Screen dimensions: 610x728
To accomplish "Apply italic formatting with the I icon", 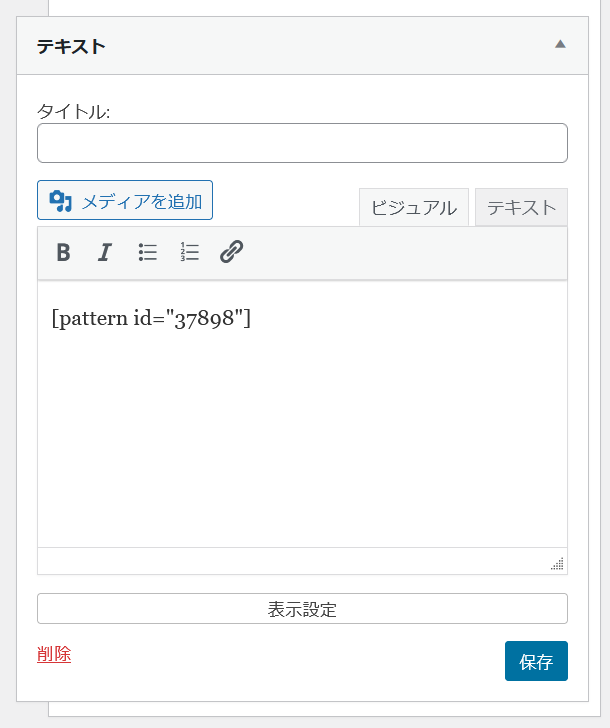I will pyautogui.click(x=105, y=253).
